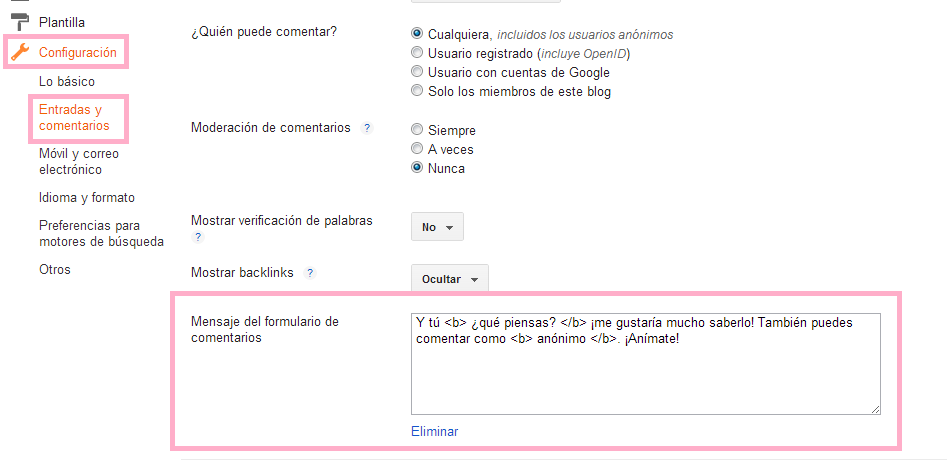Click the resize grip of the message textarea

(x=875, y=408)
